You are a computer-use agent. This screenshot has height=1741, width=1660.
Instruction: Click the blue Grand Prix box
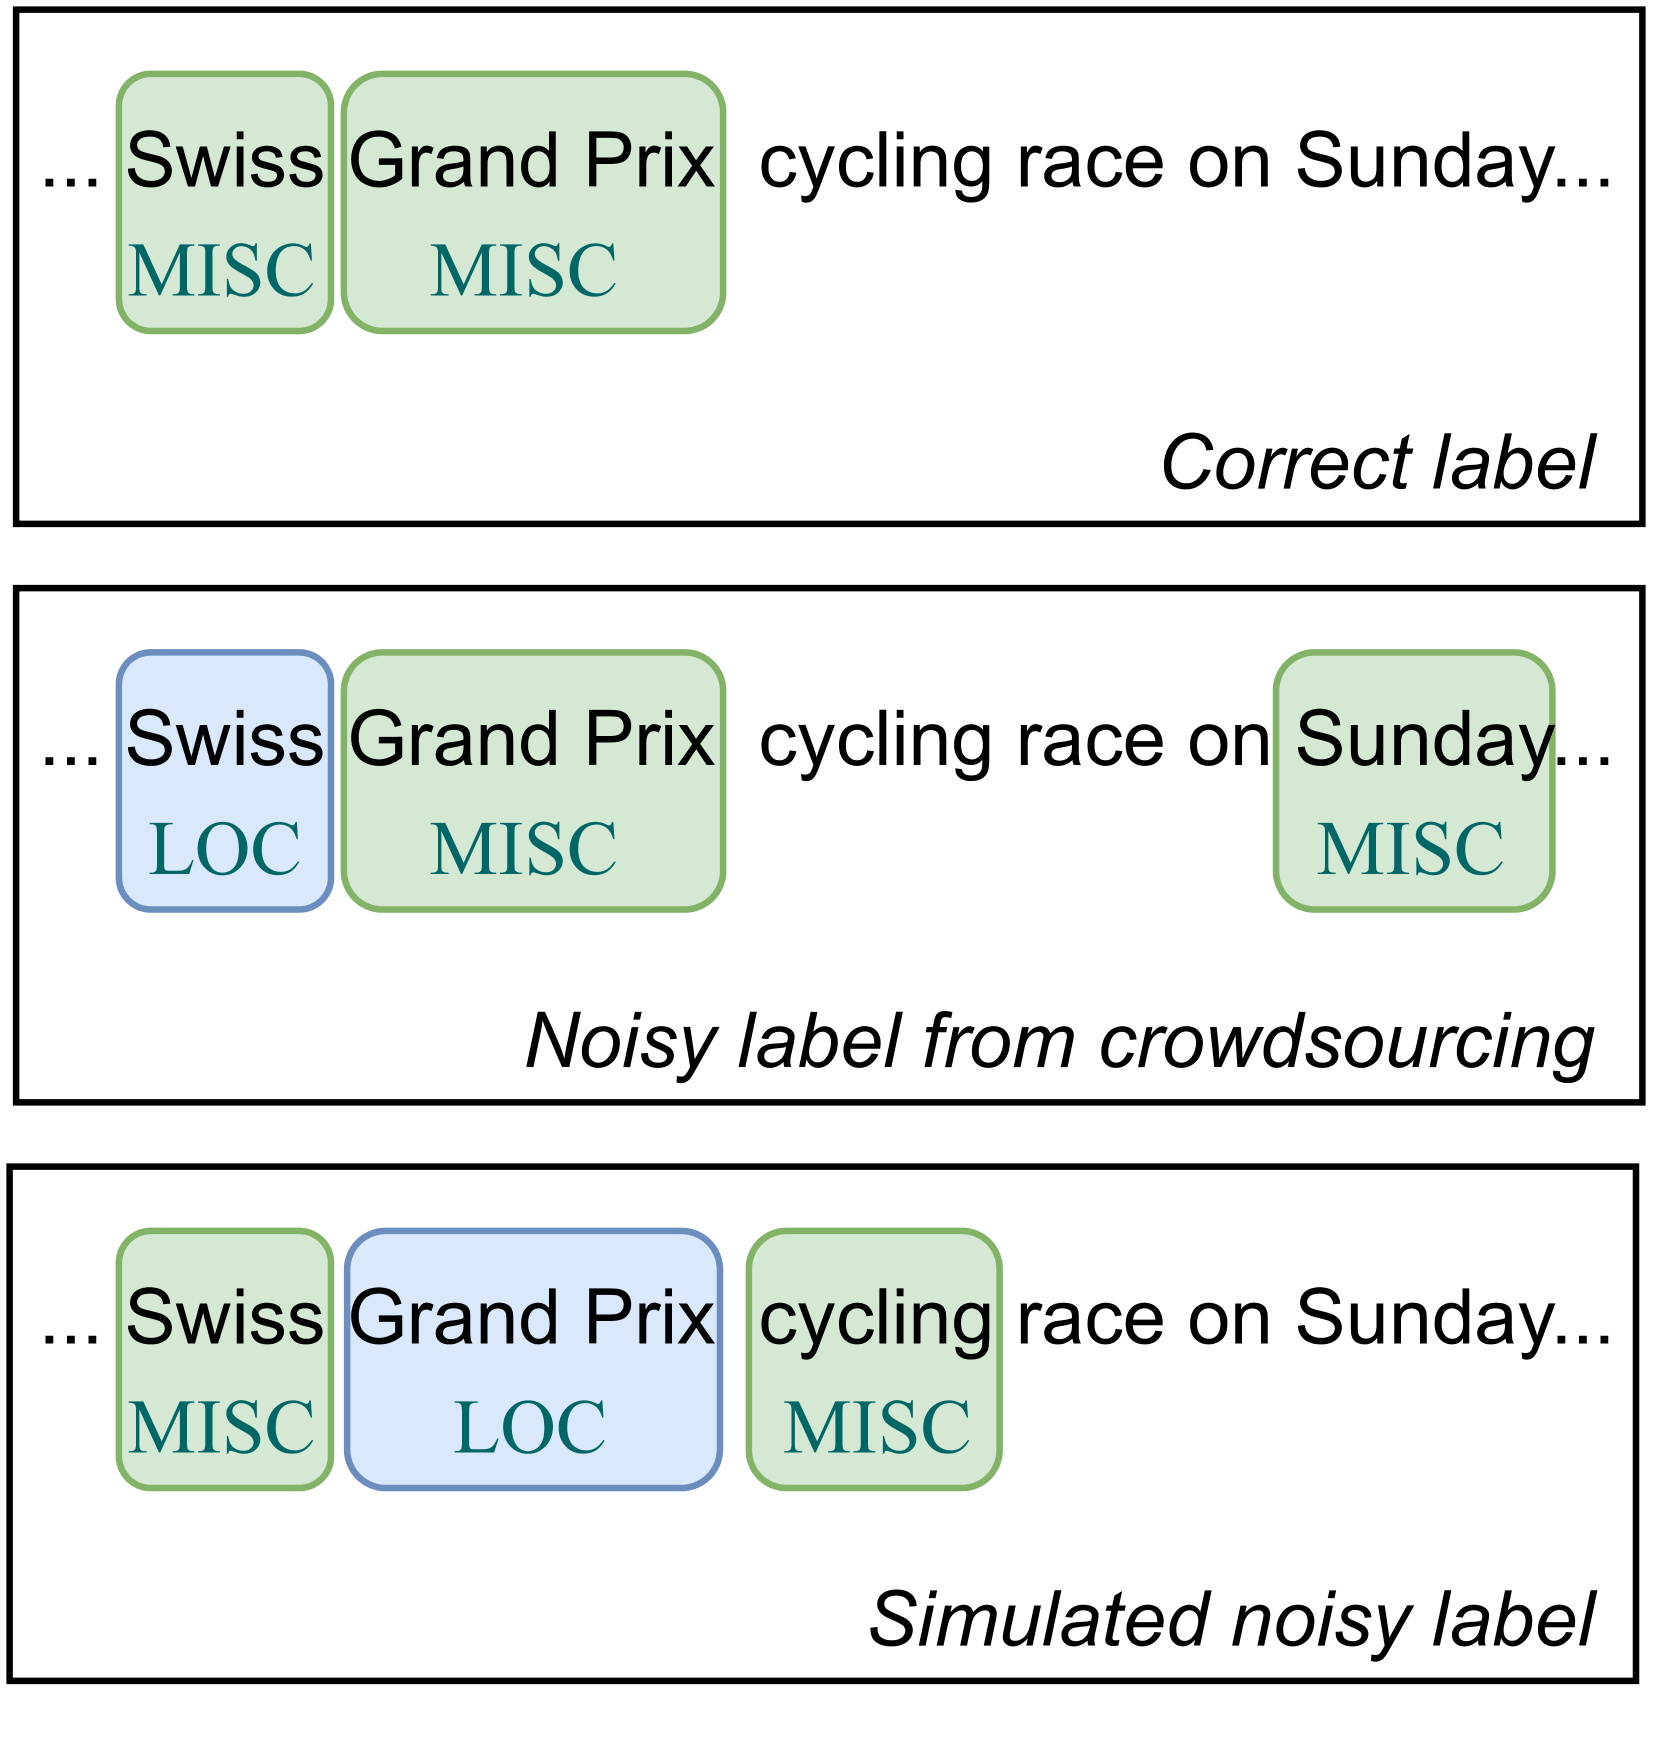click(x=532, y=1359)
